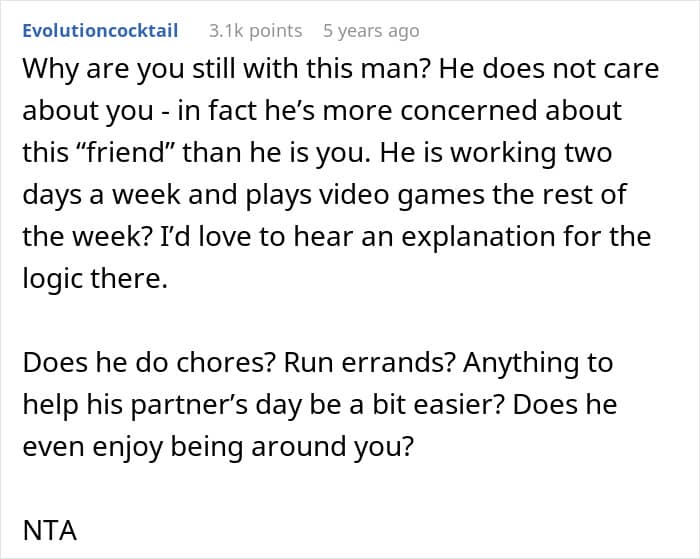
Task: Click the "Run errands?" text
Action: click(346, 361)
